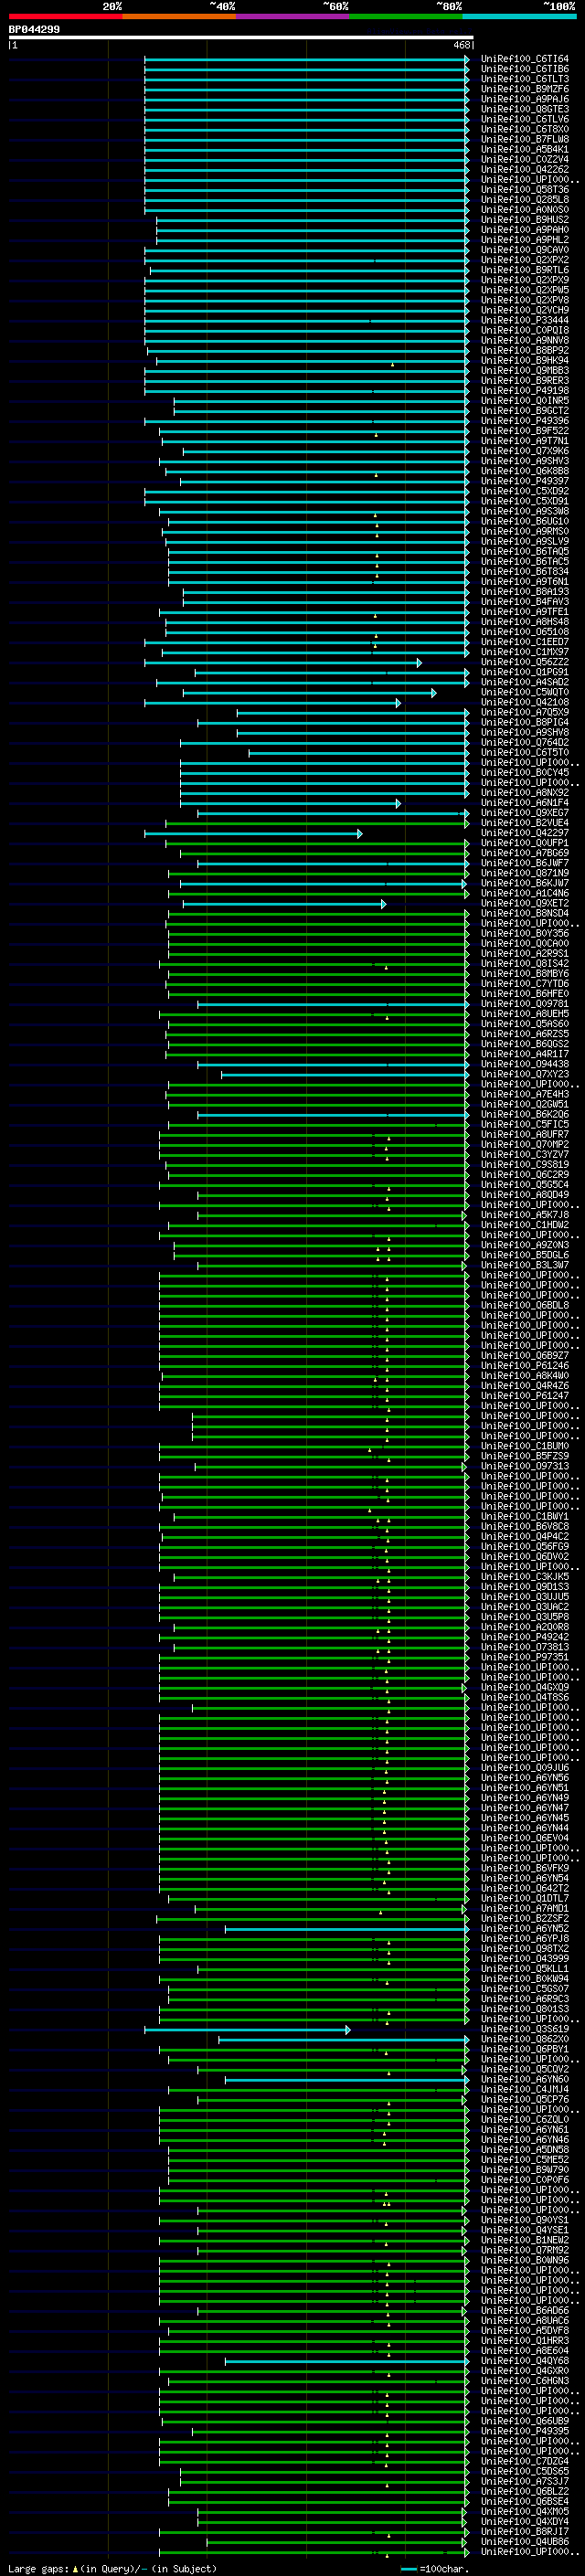Screen dimensions: 585x2576
Task: Click the alignment bar for UniRef100_B9HUS2
Action: (x=312, y=221)
